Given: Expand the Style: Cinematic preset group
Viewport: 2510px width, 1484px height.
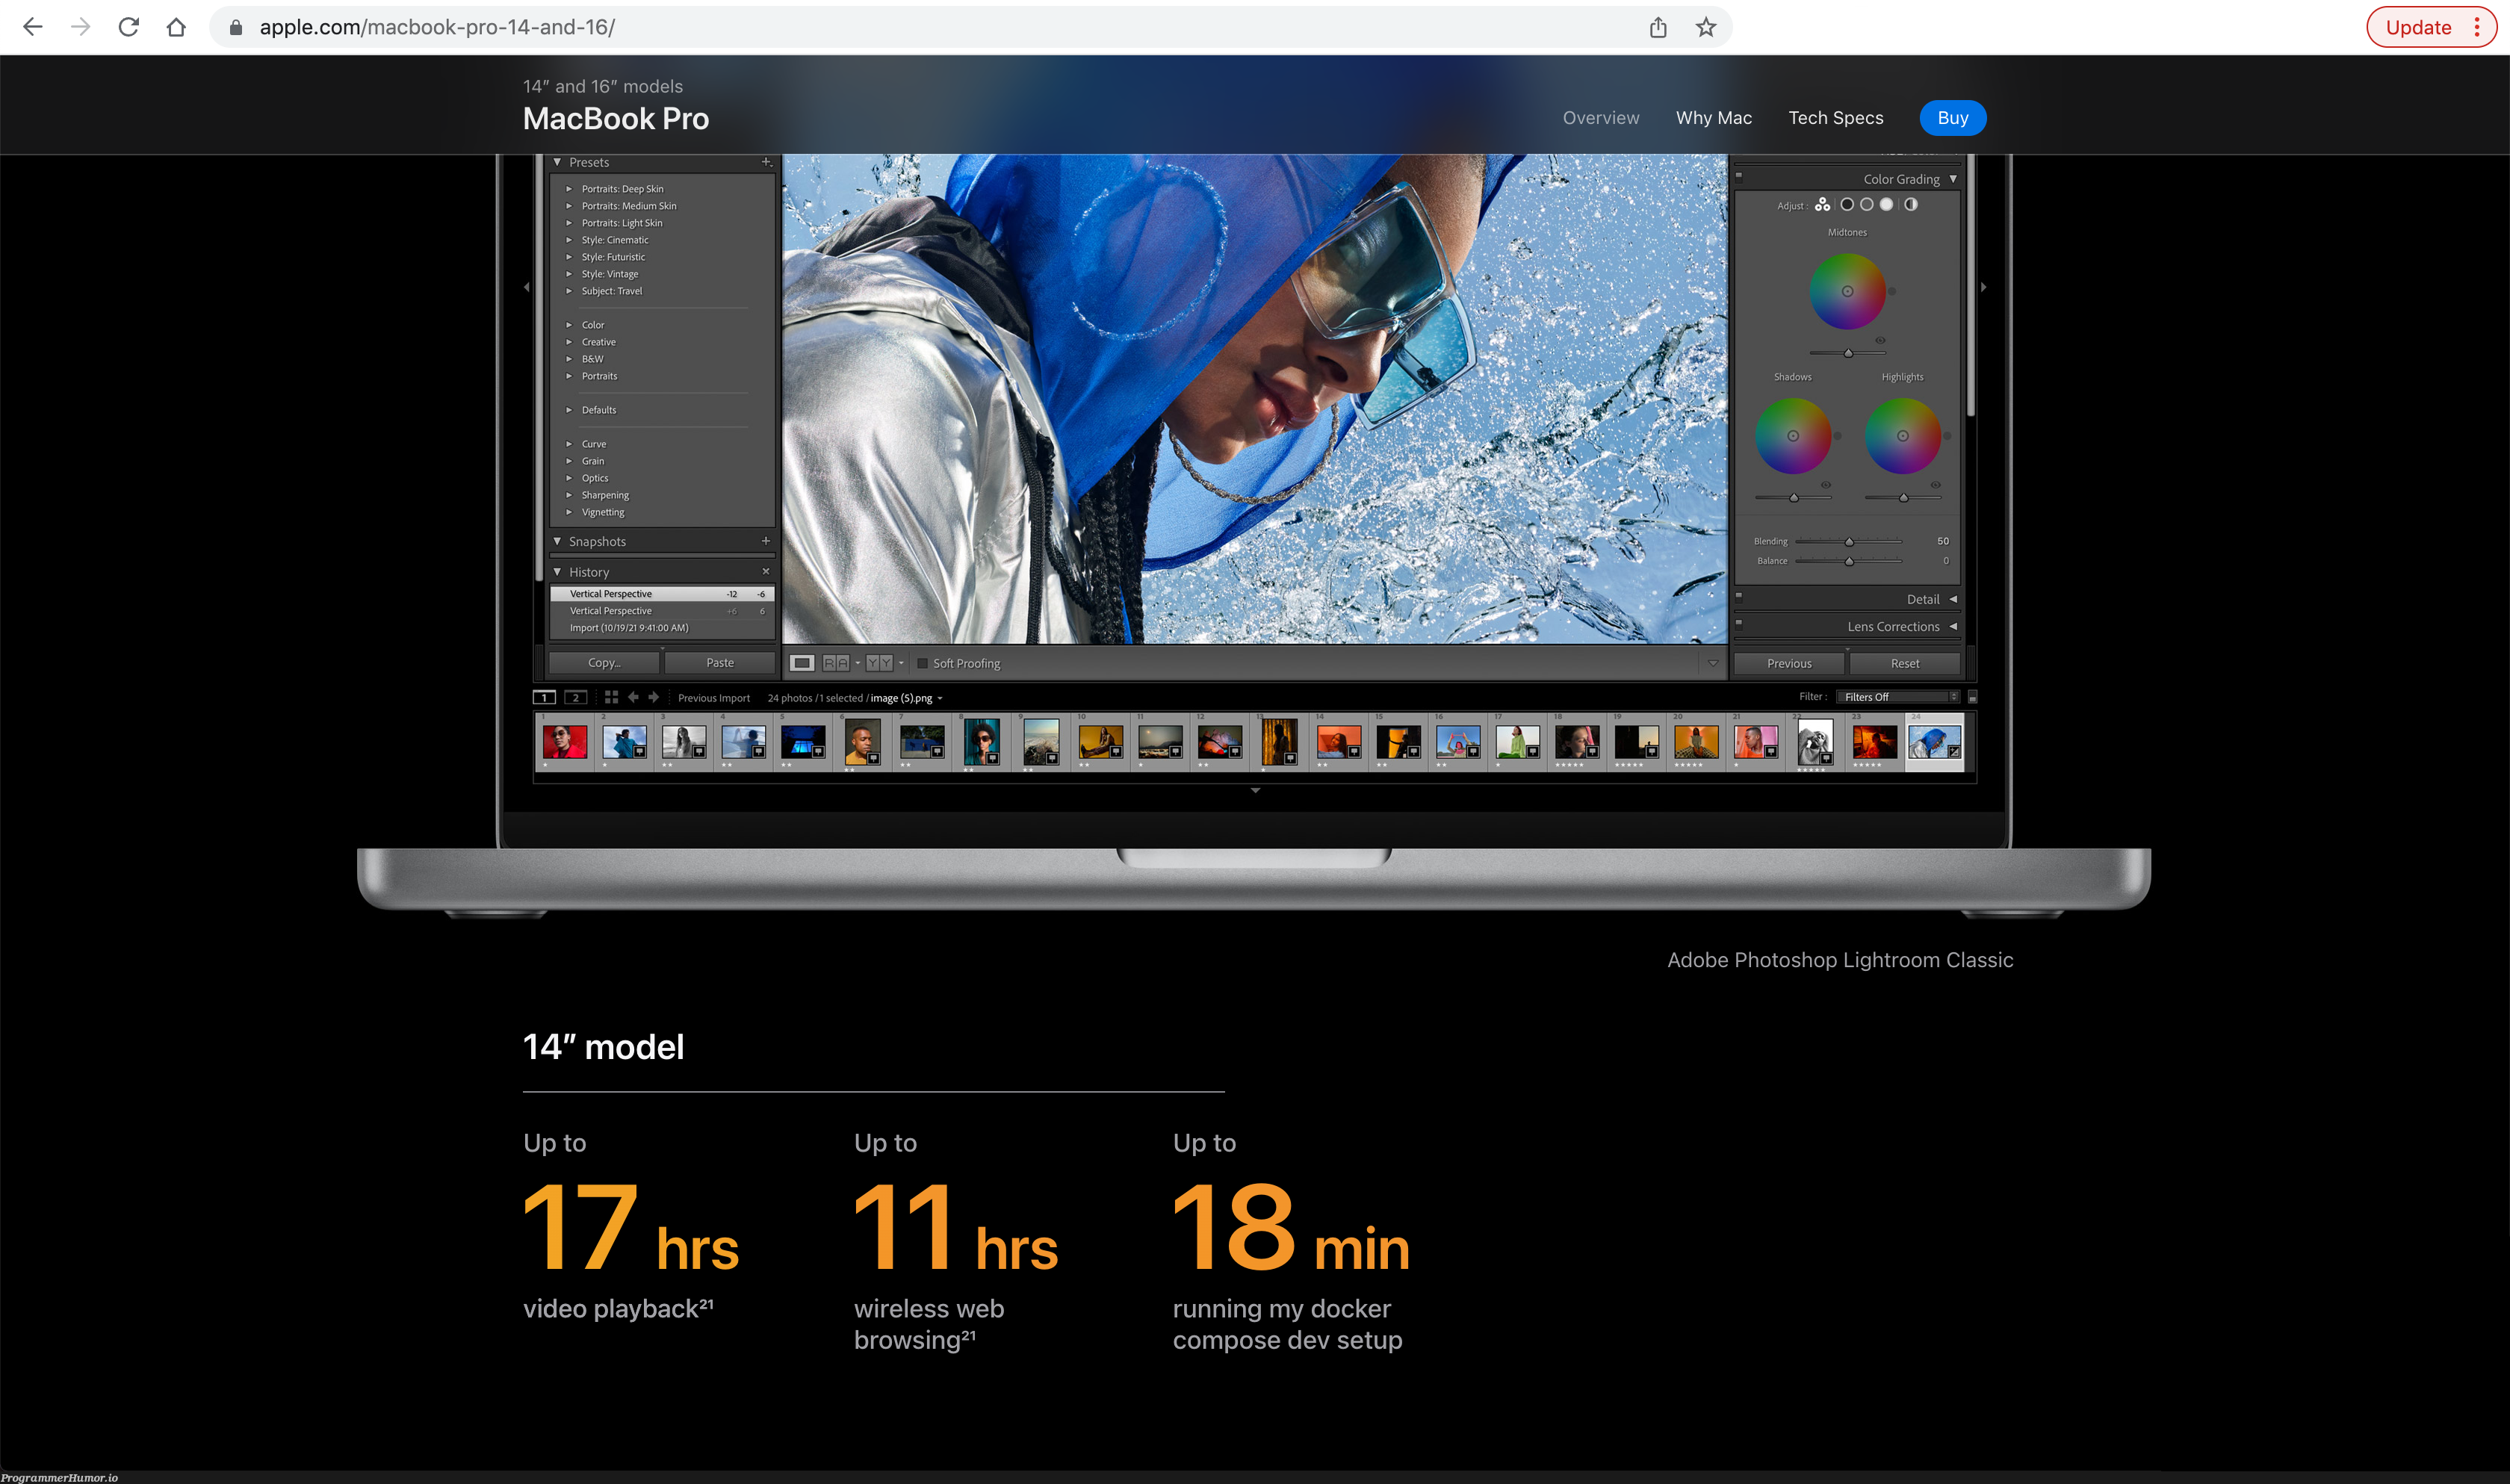Looking at the screenshot, I should [x=569, y=240].
